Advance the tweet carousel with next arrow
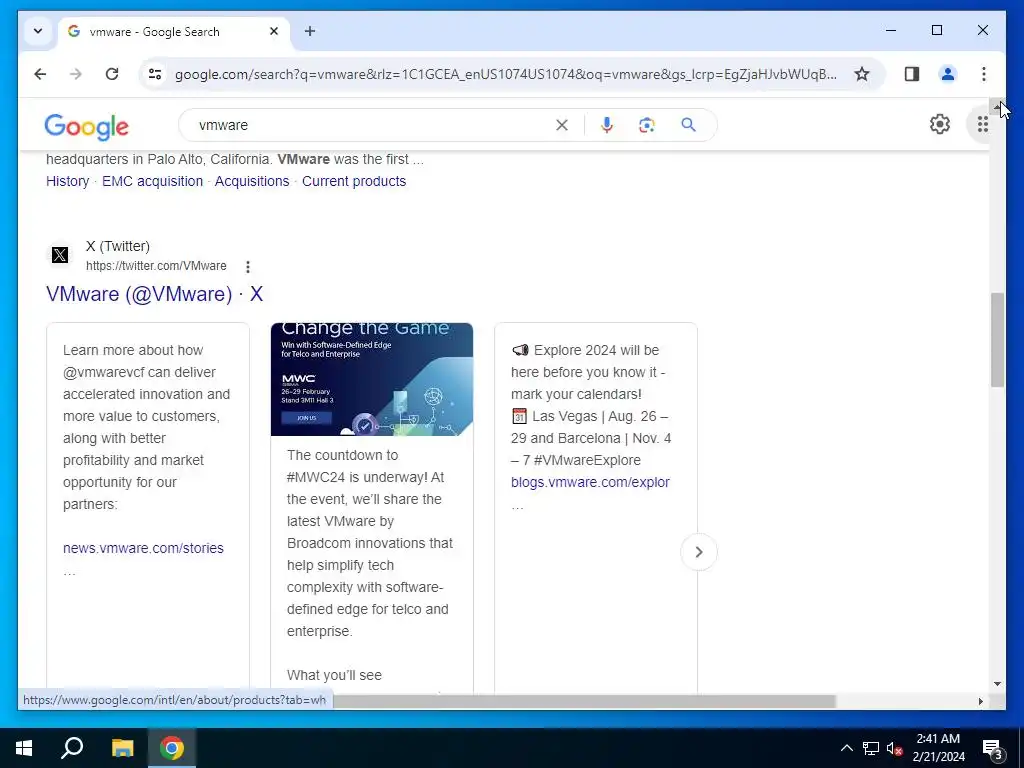This screenshot has height=768, width=1024. click(698, 552)
